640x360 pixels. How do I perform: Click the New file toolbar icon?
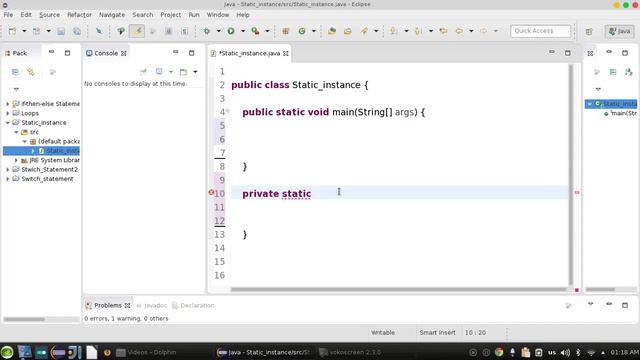coord(12,31)
